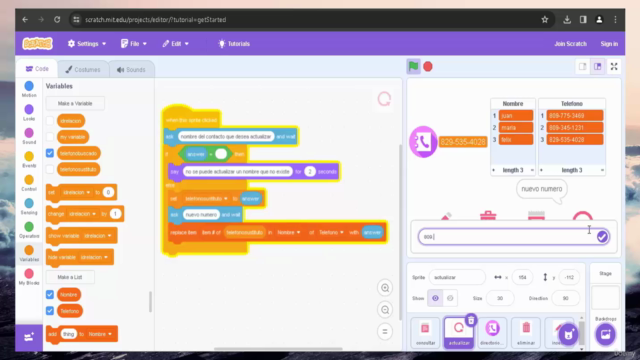The width and height of the screenshot is (640, 360).
Task: Switch to the Costumes tab
Action: pos(83,69)
